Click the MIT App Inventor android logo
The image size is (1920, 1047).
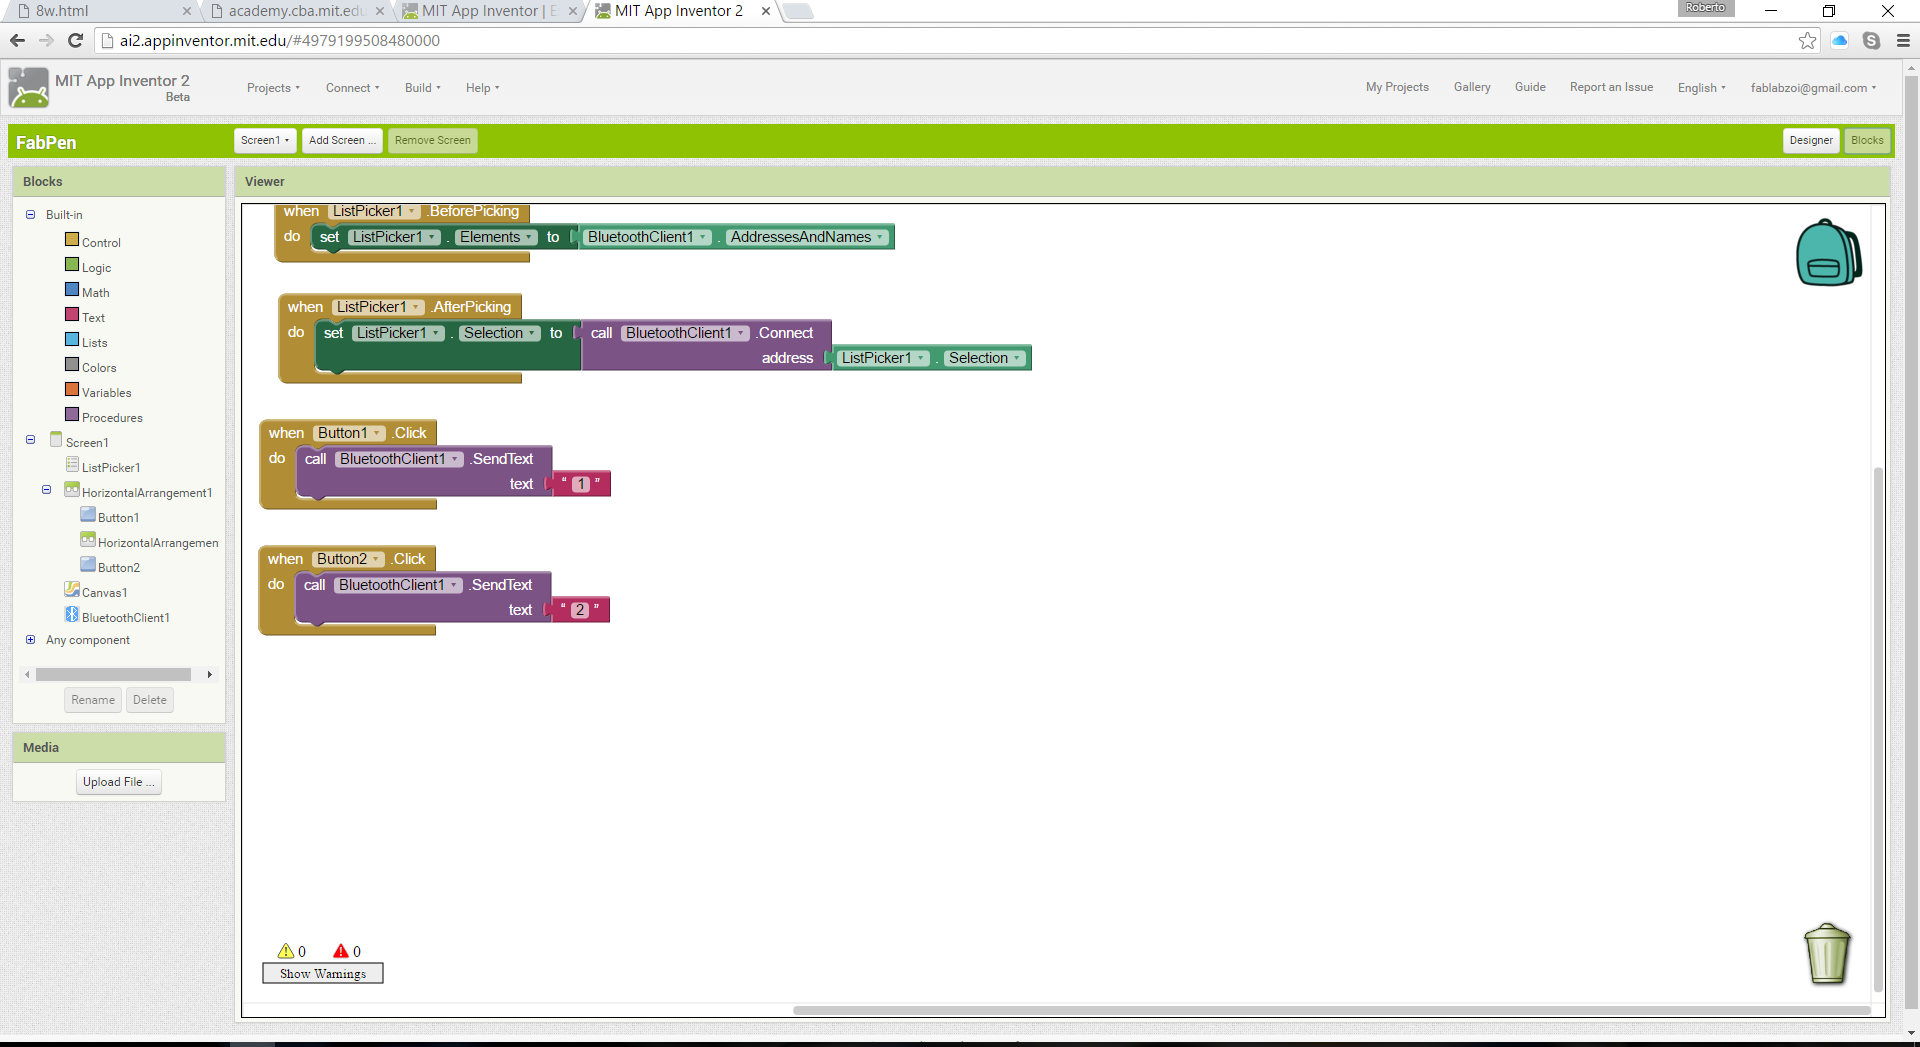(x=28, y=88)
